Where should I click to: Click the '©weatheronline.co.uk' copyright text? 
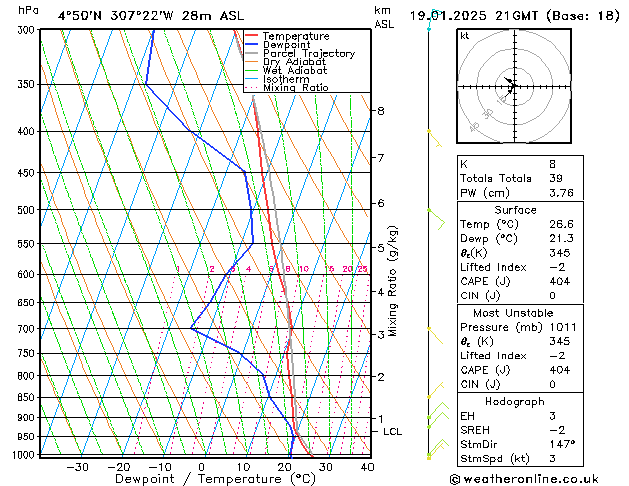click(524, 479)
